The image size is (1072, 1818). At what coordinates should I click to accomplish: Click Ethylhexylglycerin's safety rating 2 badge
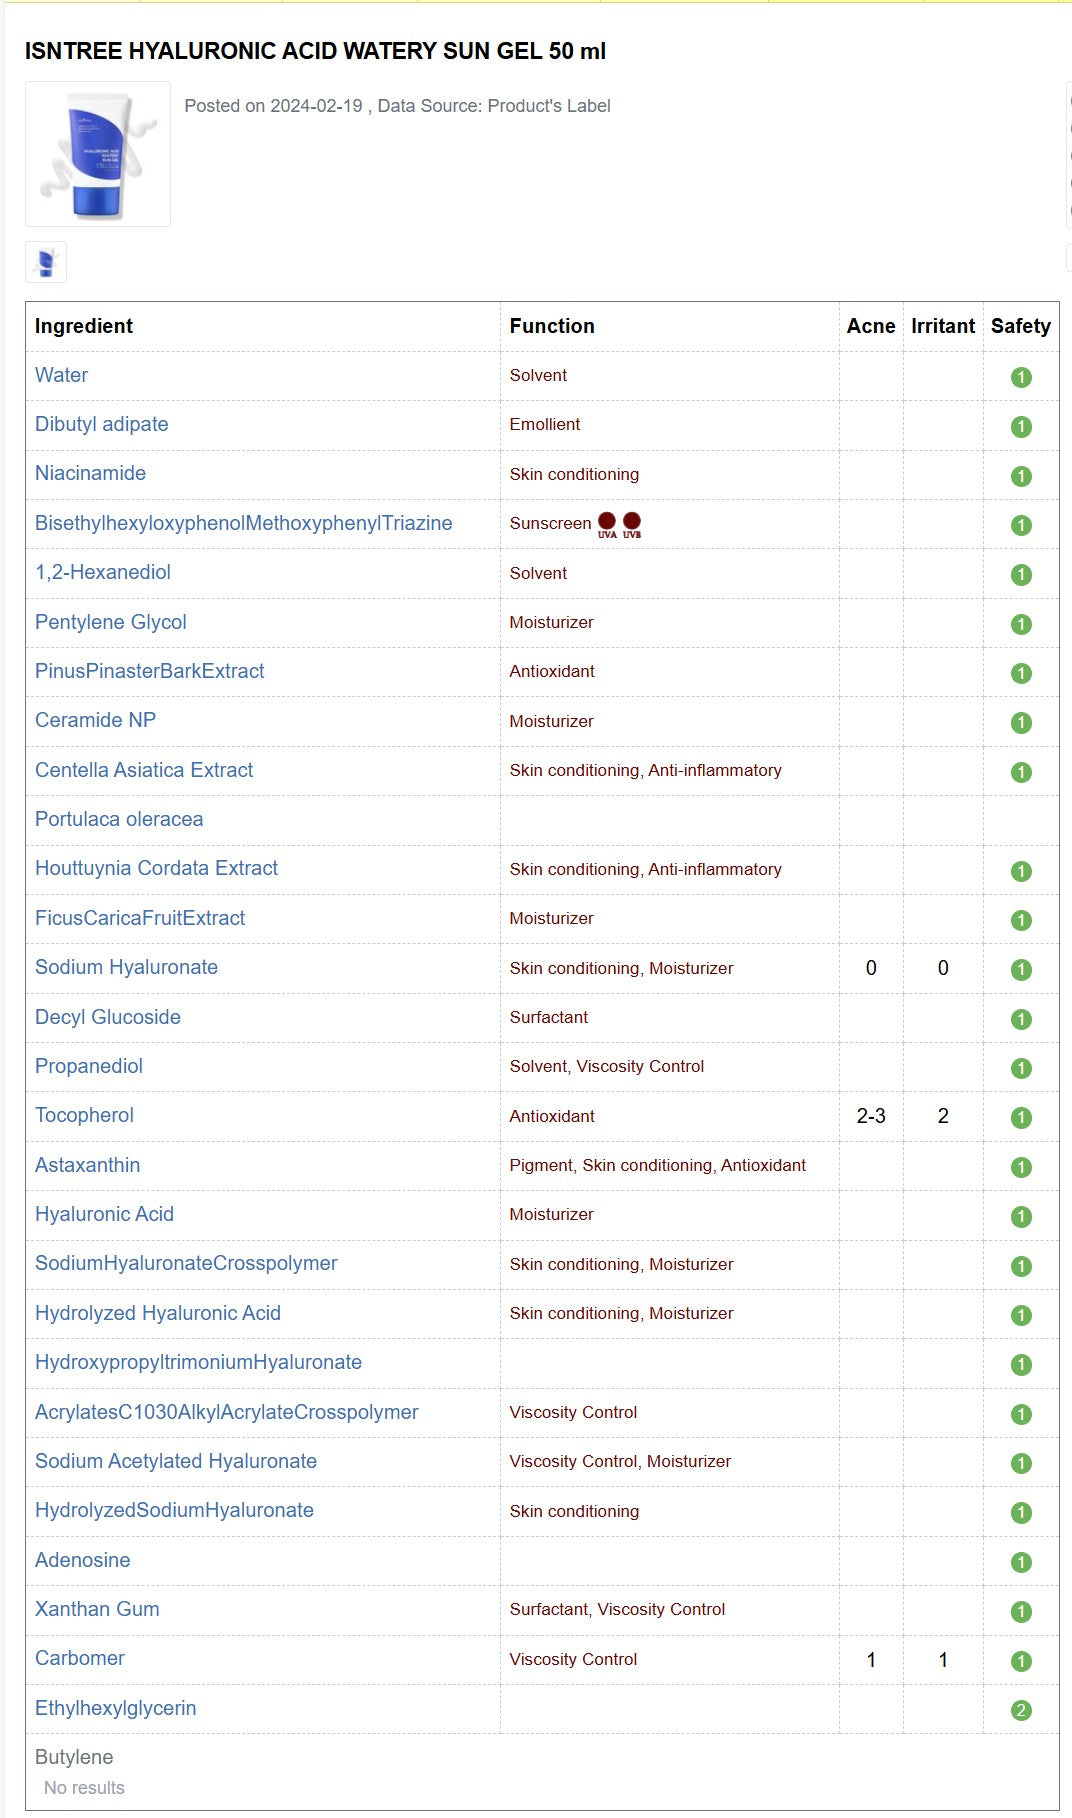(1021, 1710)
